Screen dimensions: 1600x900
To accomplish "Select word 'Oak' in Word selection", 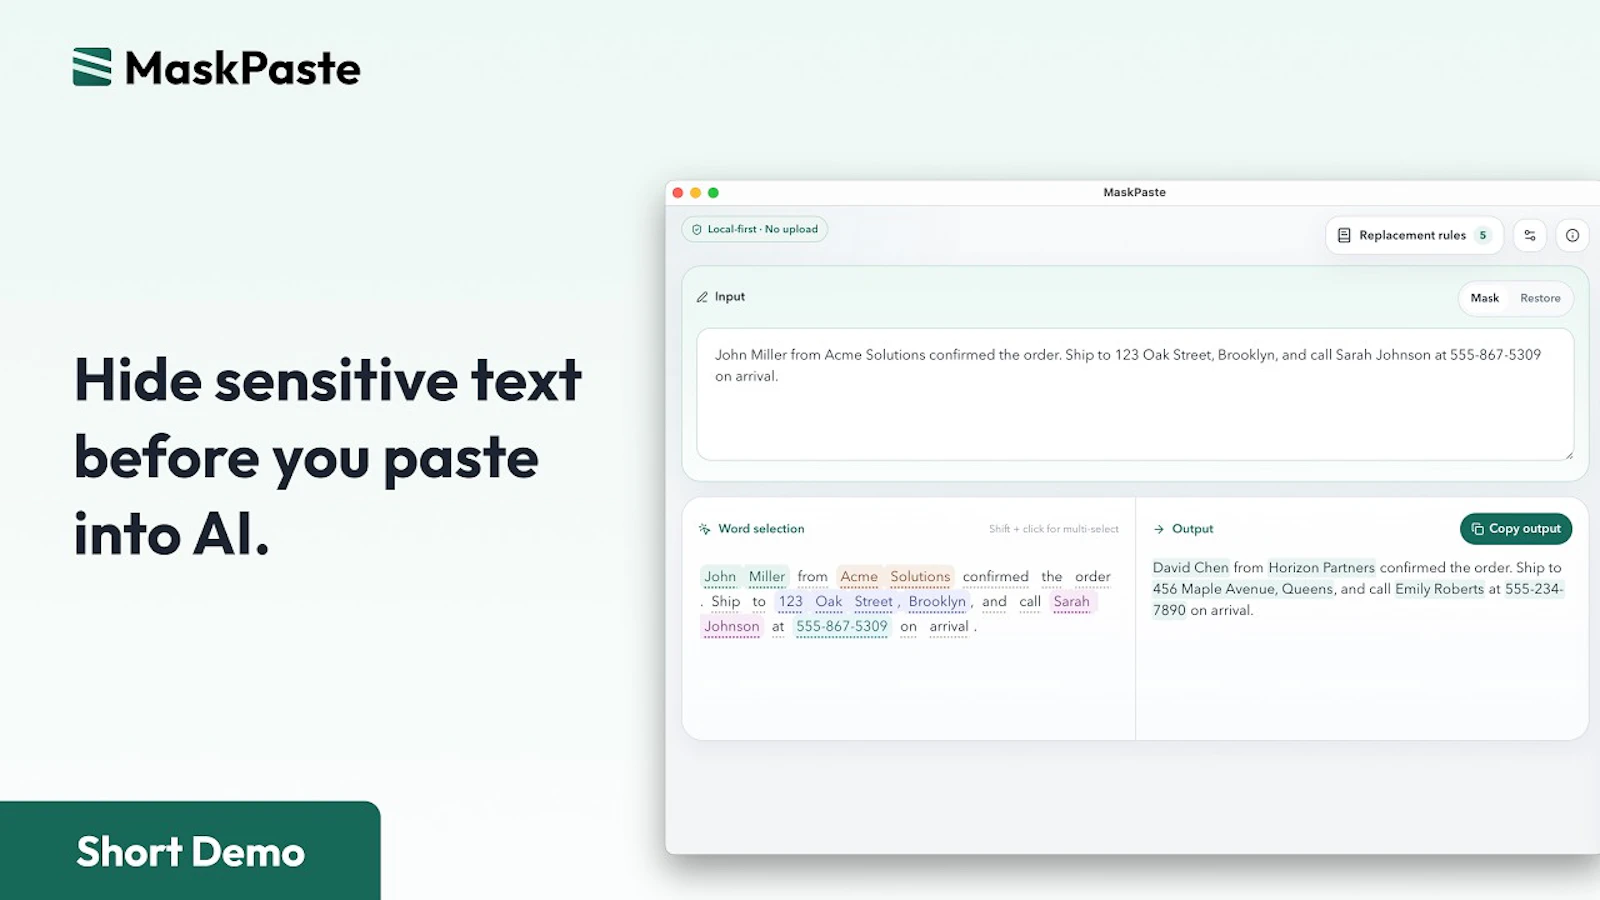I will (x=829, y=602).
